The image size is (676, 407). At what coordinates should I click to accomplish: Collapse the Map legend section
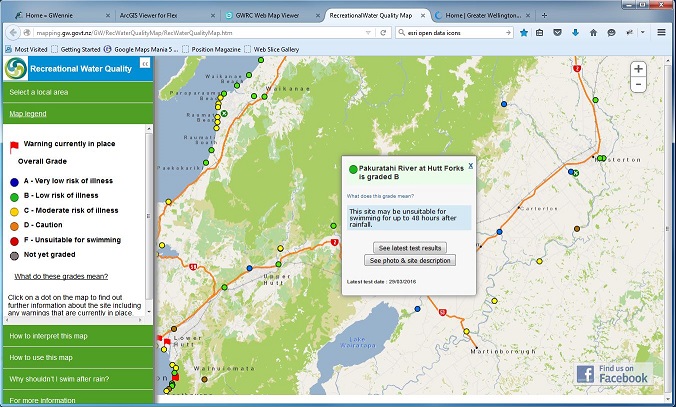(78, 113)
